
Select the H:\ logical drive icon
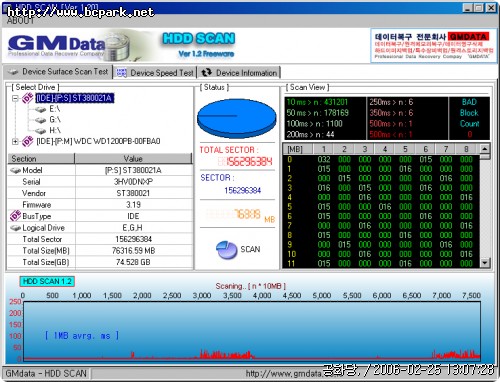(40, 130)
